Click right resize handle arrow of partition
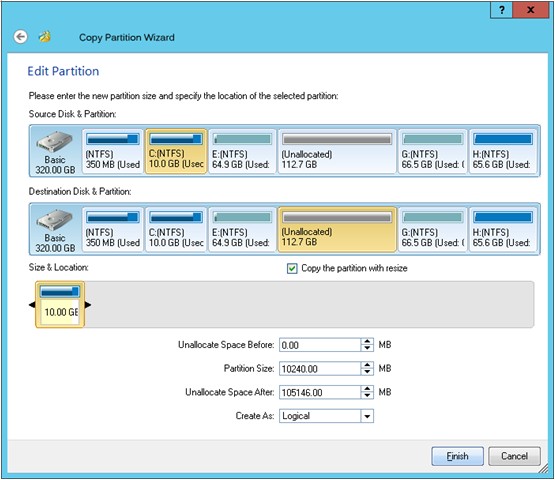 pos(88,305)
